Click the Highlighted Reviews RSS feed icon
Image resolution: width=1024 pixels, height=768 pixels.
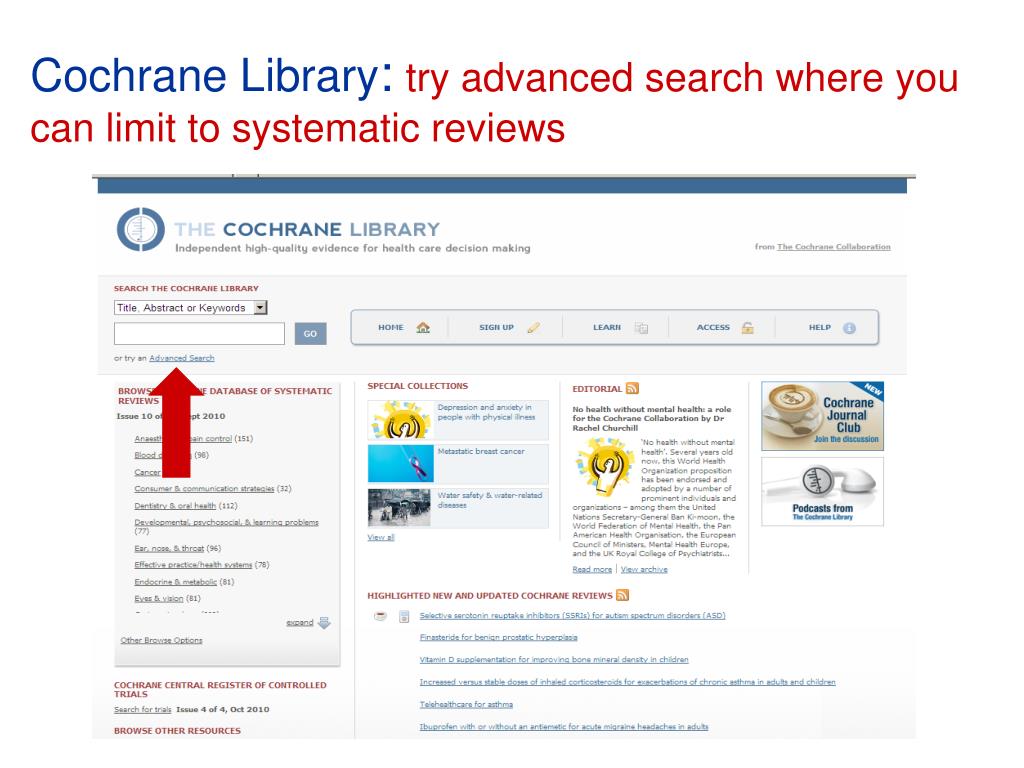(x=622, y=595)
